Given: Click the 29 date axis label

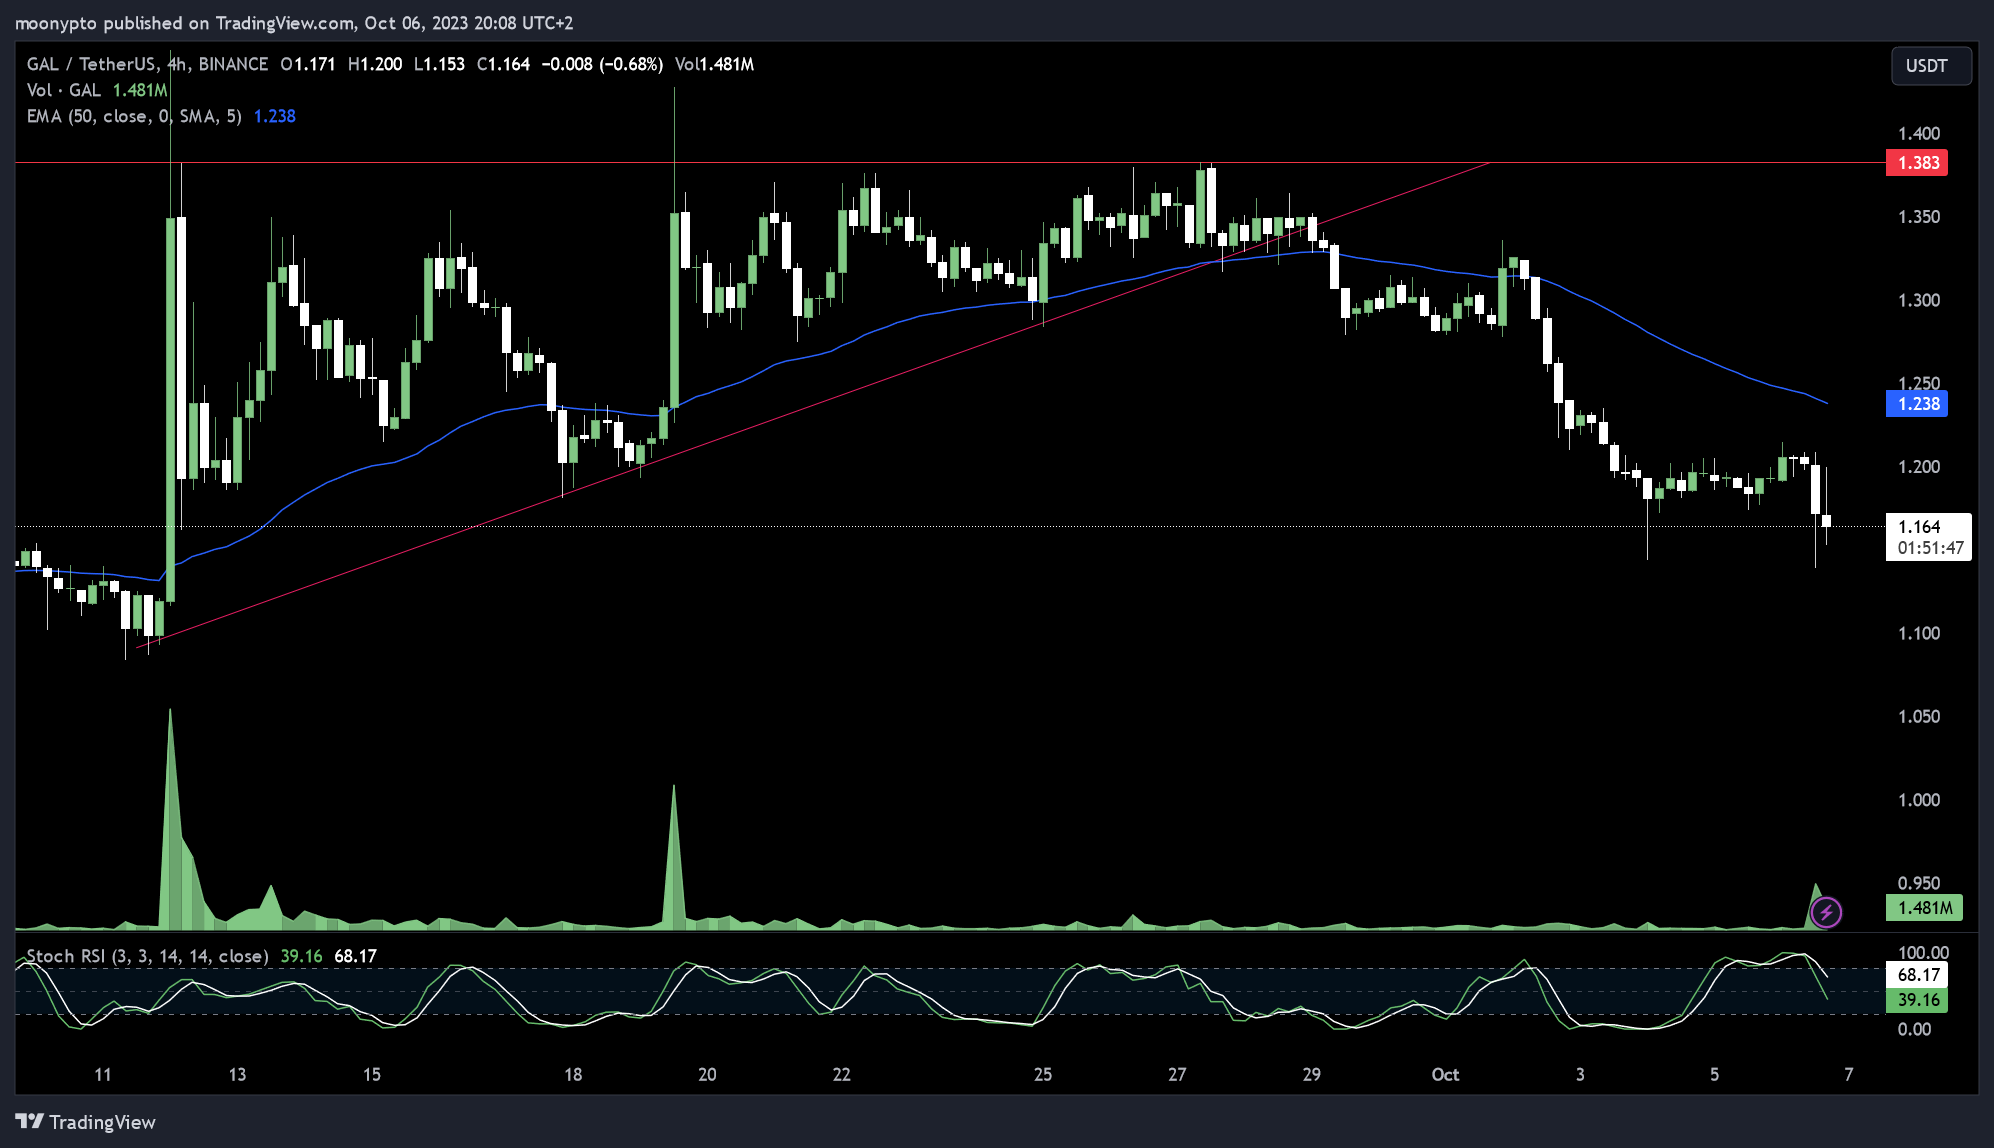Looking at the screenshot, I should (1312, 1075).
